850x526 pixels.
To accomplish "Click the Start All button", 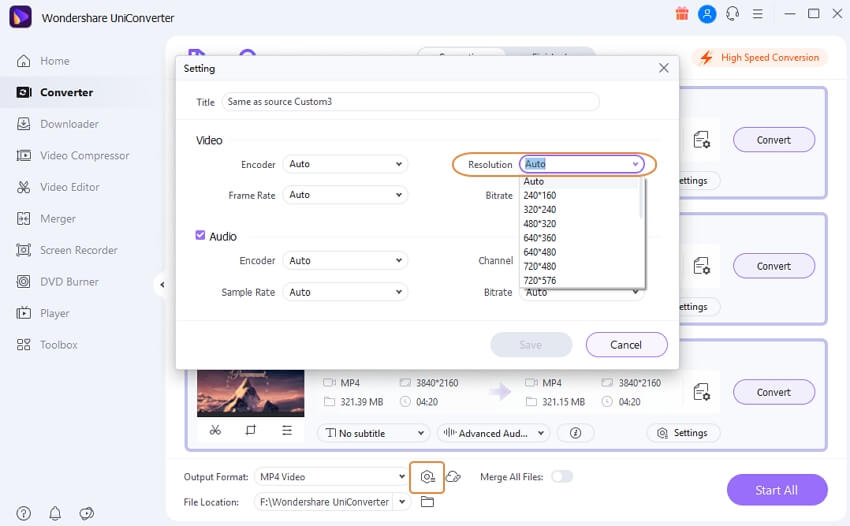I will (x=777, y=490).
